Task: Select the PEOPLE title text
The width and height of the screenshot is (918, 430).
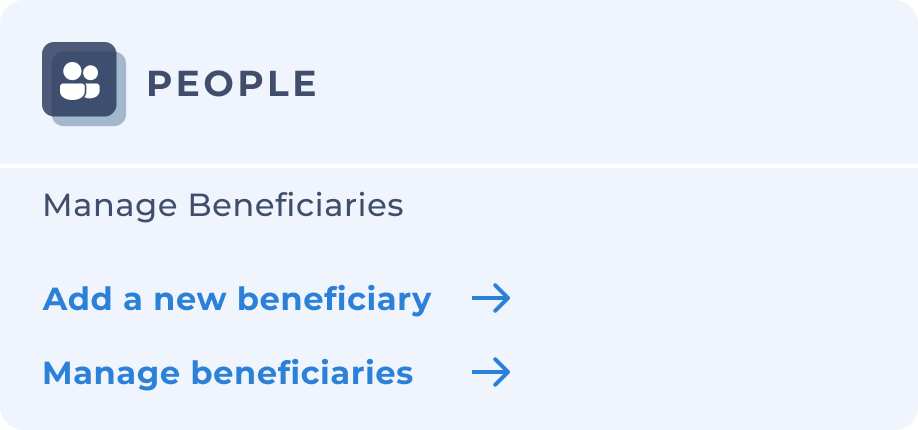Action: (231, 84)
